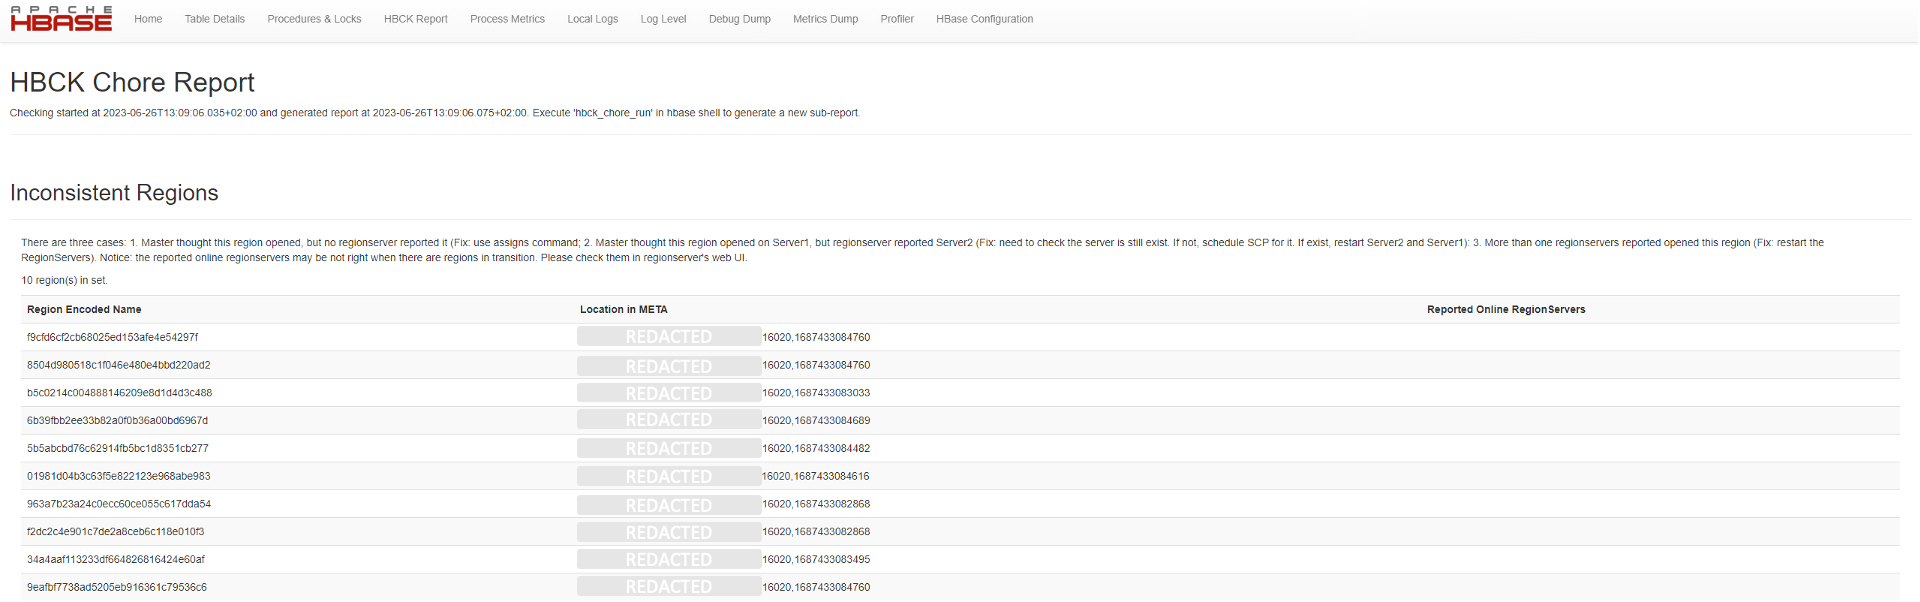This screenshot has width=1920, height=602.
Task: Click the HBCK Chore Report heading
Action: click(132, 82)
